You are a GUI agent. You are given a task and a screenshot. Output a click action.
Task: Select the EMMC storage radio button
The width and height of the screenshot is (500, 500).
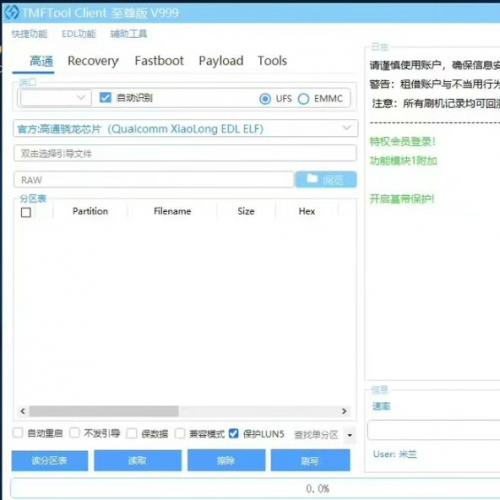click(x=303, y=99)
